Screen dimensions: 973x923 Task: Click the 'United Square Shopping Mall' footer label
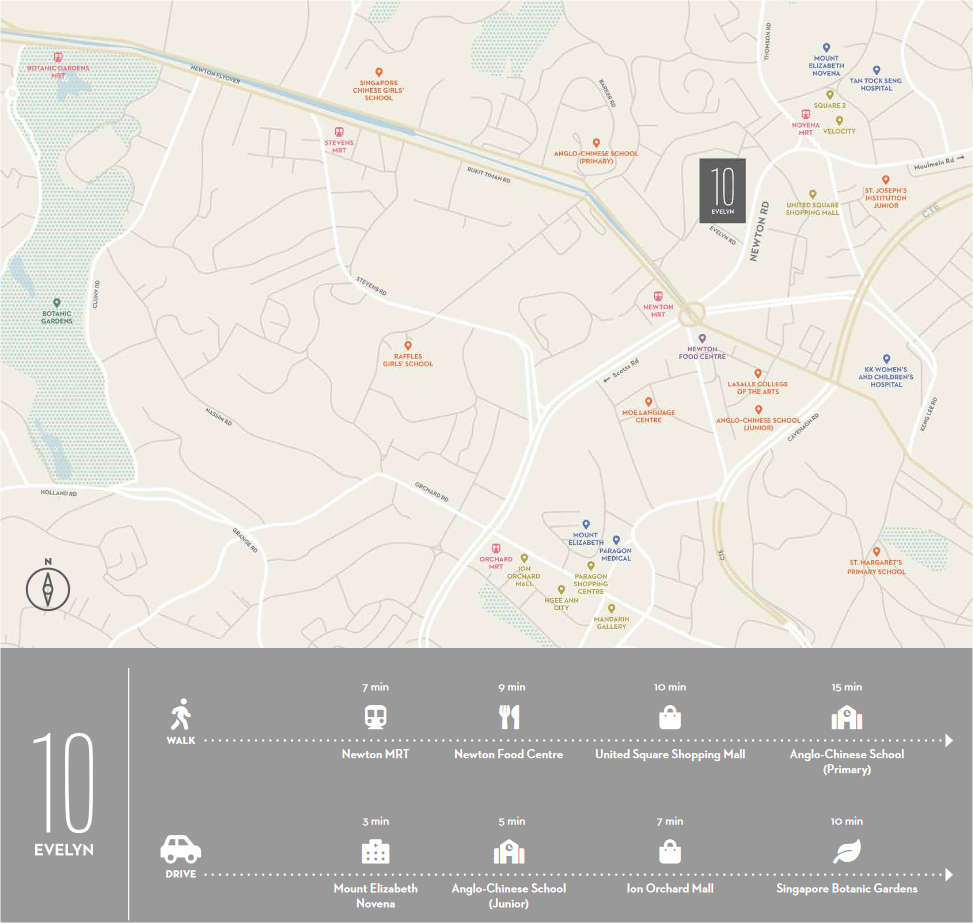coord(670,755)
